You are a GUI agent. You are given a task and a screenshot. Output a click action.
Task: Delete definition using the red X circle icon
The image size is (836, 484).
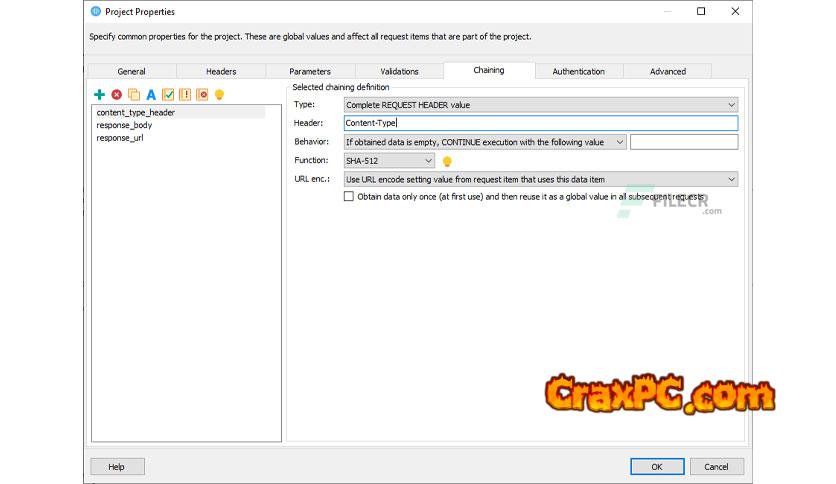coord(117,95)
